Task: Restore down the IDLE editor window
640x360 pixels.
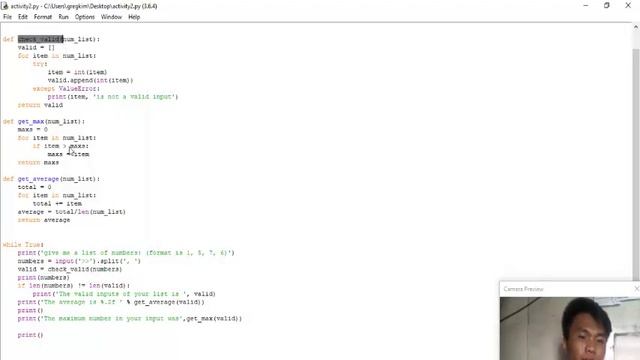Action: pos(607,5)
